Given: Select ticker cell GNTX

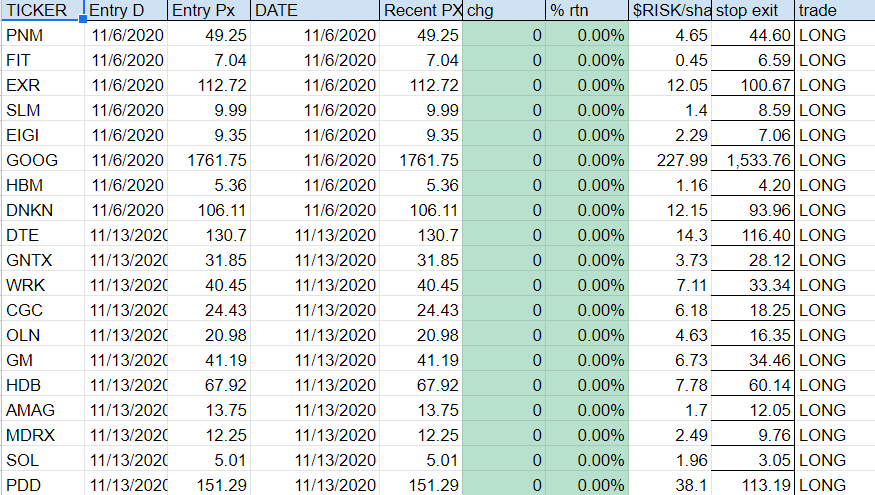Looking at the screenshot, I should (x=42, y=260).
